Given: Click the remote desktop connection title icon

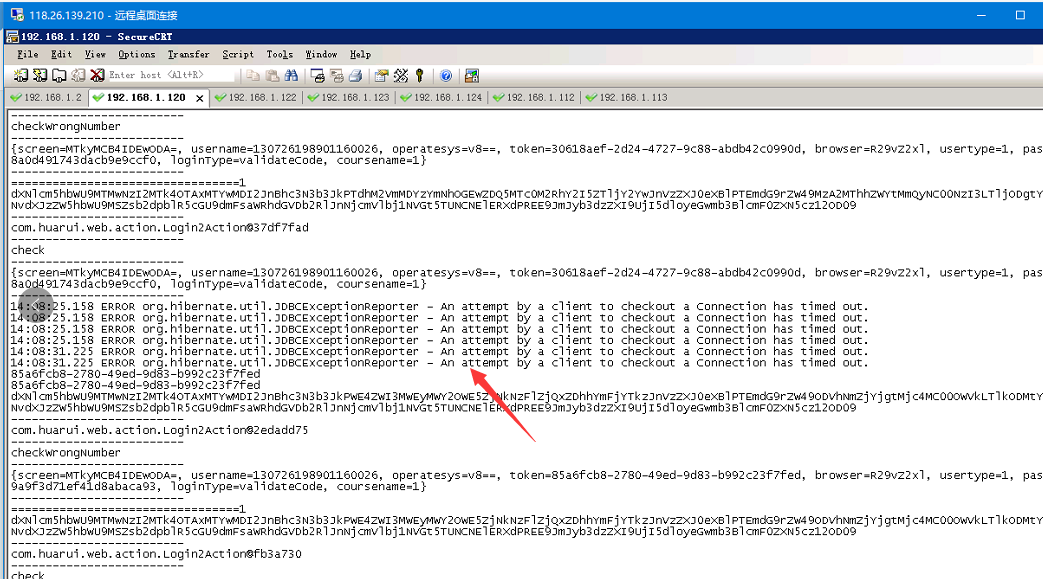Looking at the screenshot, I should click(17, 14).
